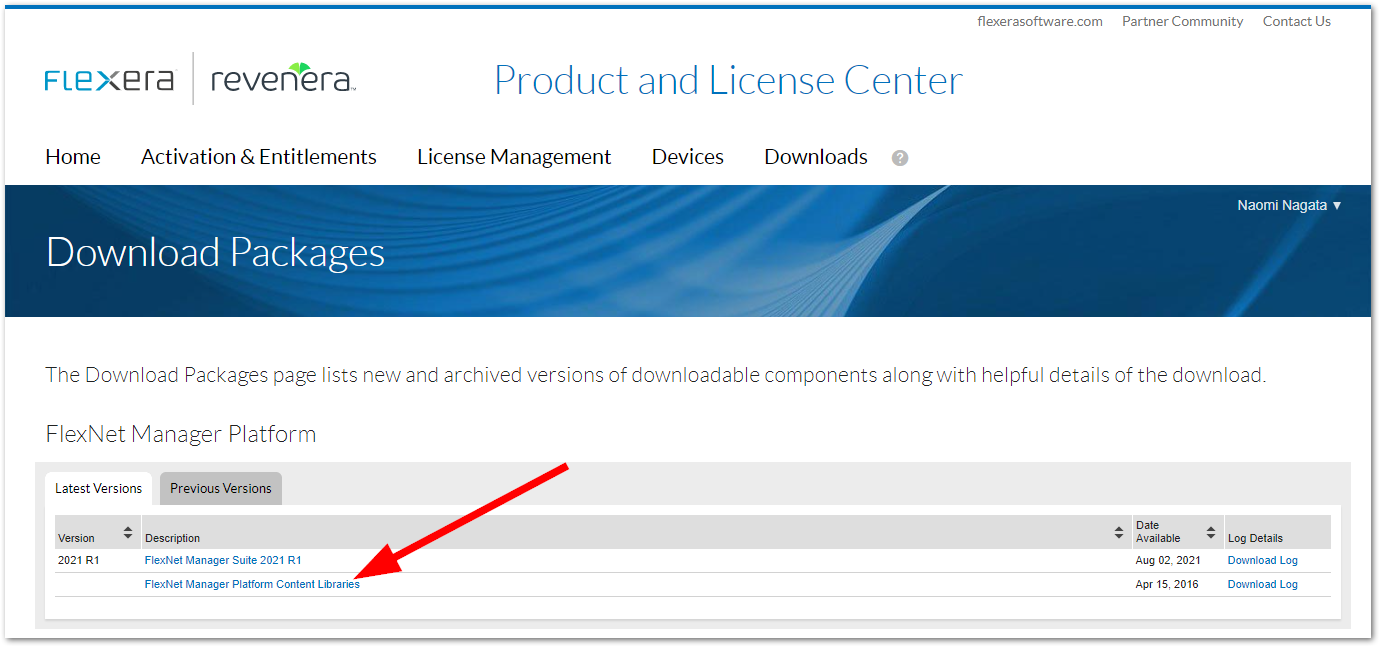Sort by Description column arrows

tap(1119, 532)
